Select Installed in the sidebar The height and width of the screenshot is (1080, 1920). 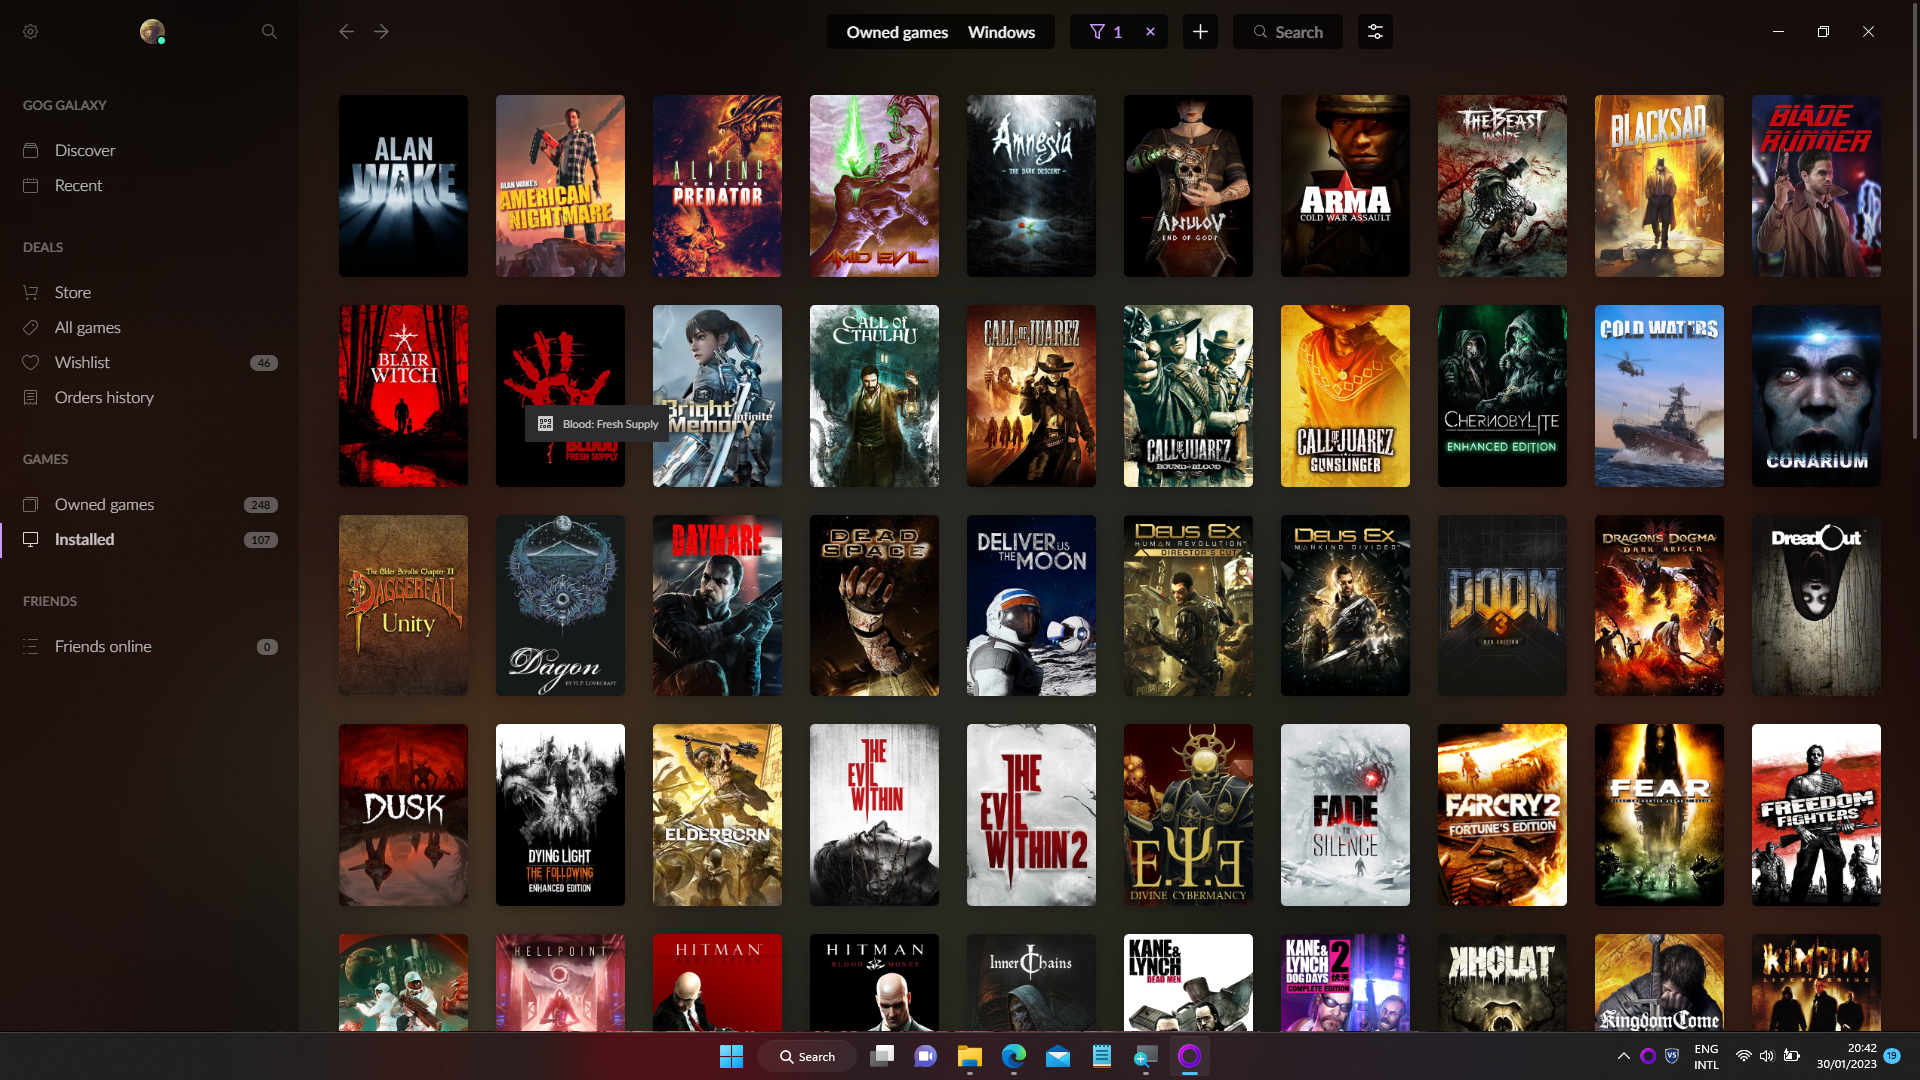coord(85,539)
